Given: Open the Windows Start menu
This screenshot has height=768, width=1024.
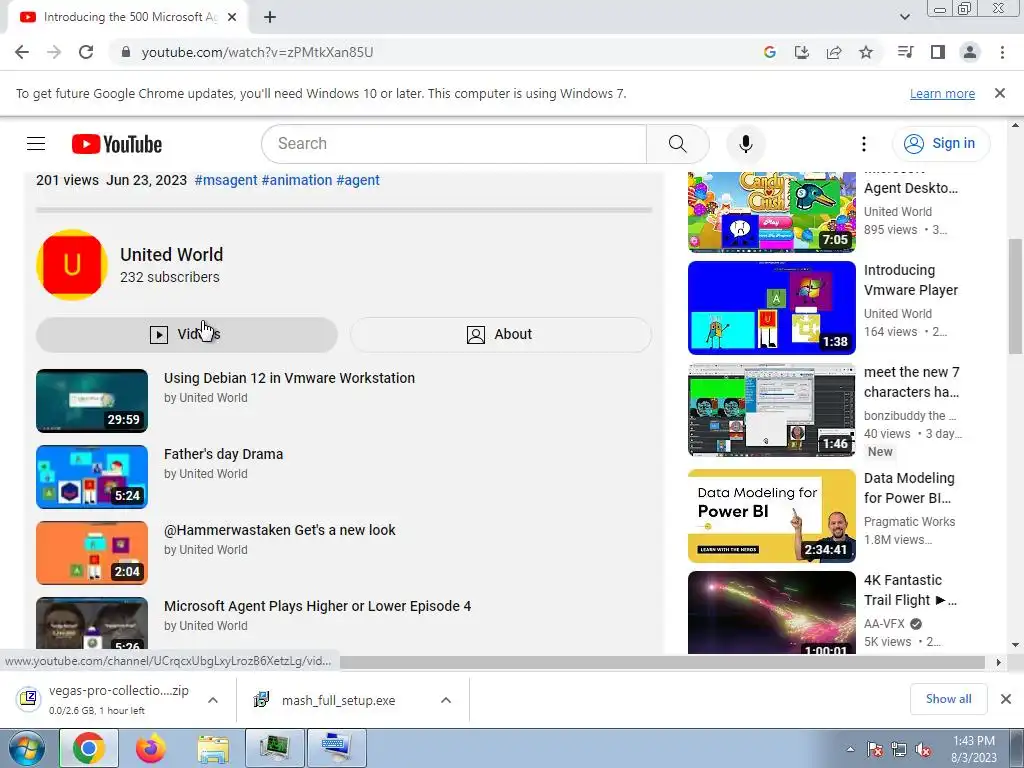Looking at the screenshot, I should coord(27,748).
